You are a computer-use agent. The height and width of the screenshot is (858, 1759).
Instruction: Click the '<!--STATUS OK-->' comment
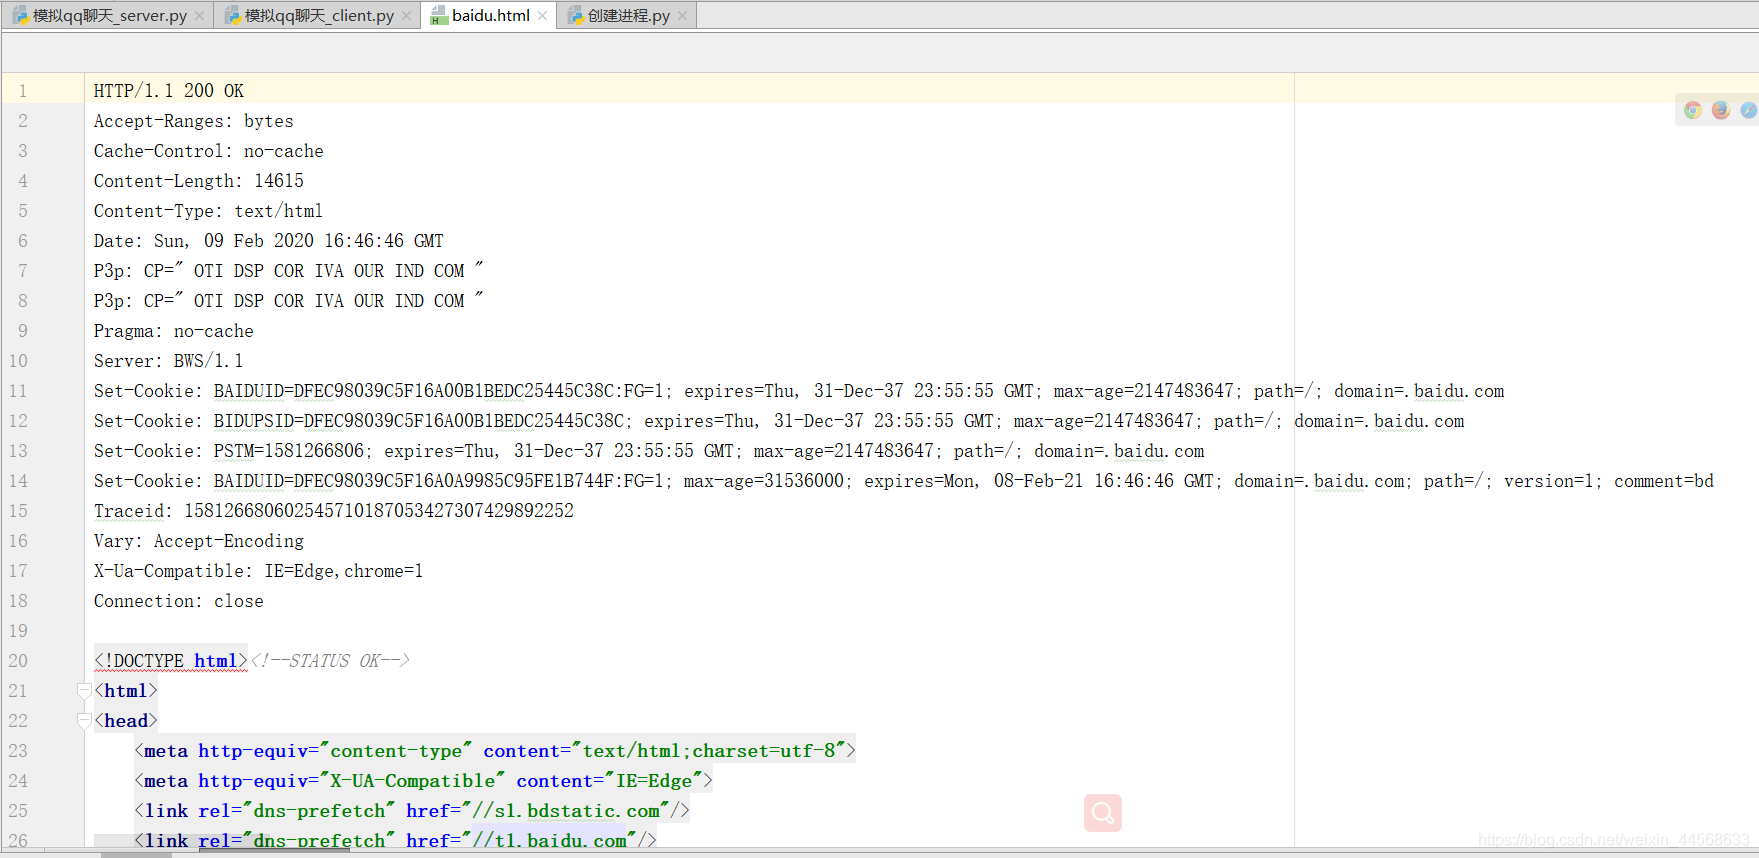330,661
